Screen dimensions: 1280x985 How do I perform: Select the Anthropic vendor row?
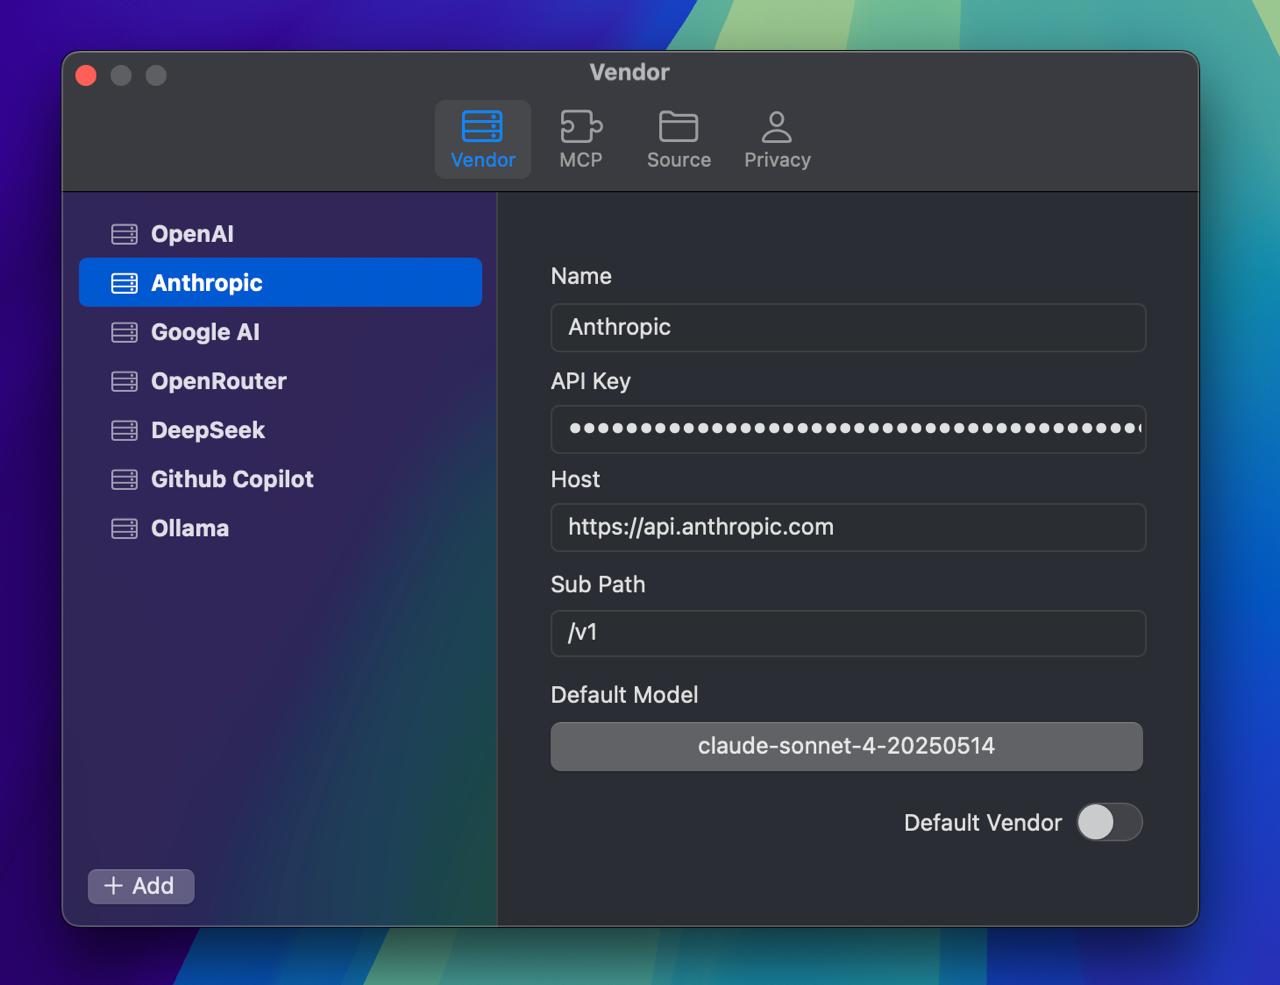(280, 283)
